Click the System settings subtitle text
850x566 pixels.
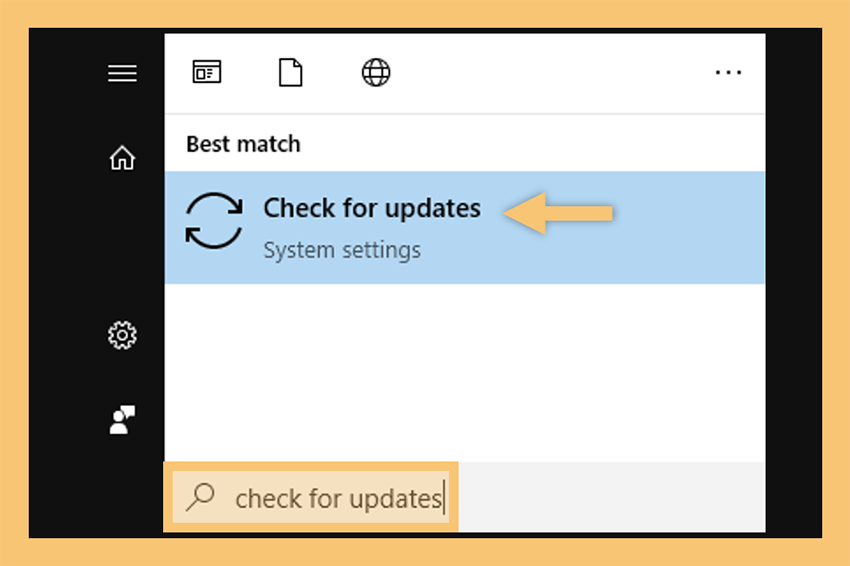[342, 250]
